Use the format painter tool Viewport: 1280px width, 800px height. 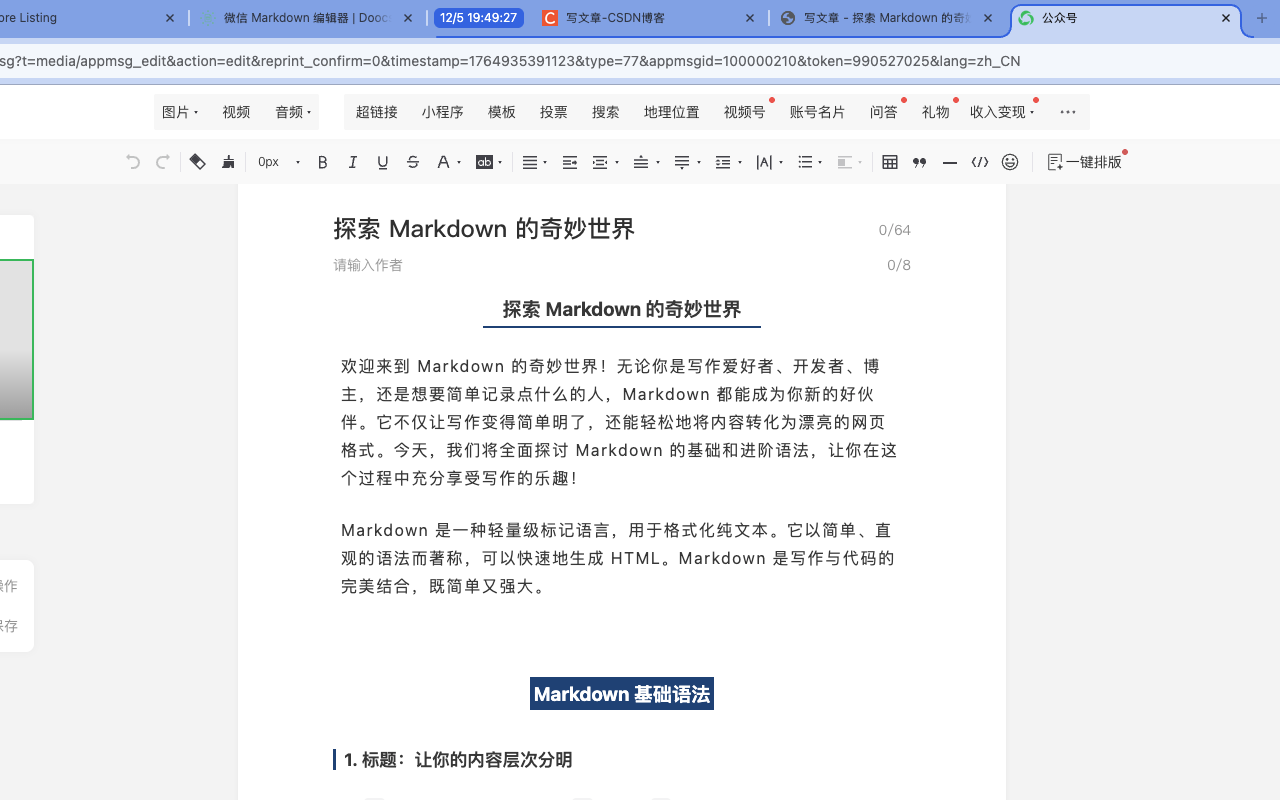coord(228,161)
